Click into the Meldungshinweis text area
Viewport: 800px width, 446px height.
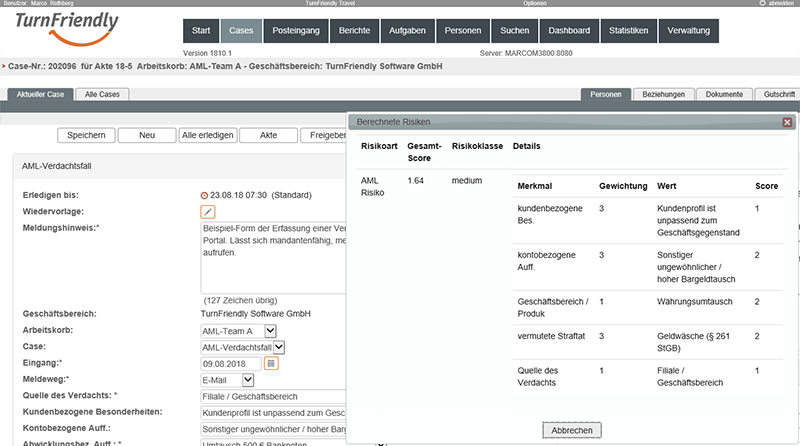click(x=273, y=258)
